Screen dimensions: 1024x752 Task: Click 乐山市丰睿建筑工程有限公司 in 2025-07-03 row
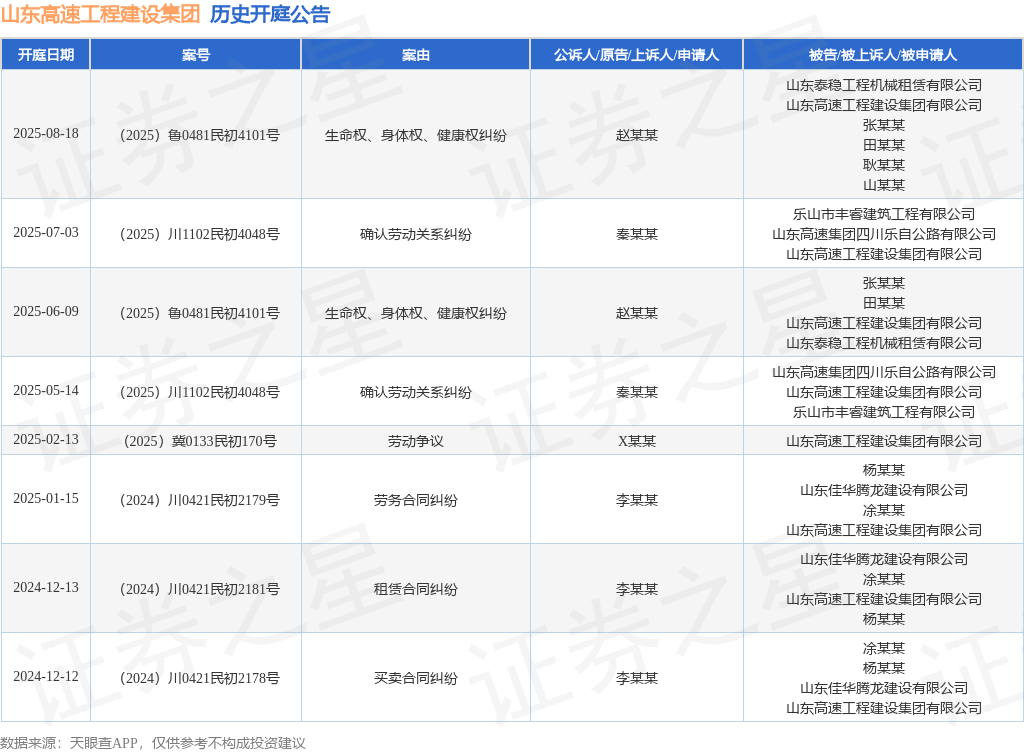point(884,214)
